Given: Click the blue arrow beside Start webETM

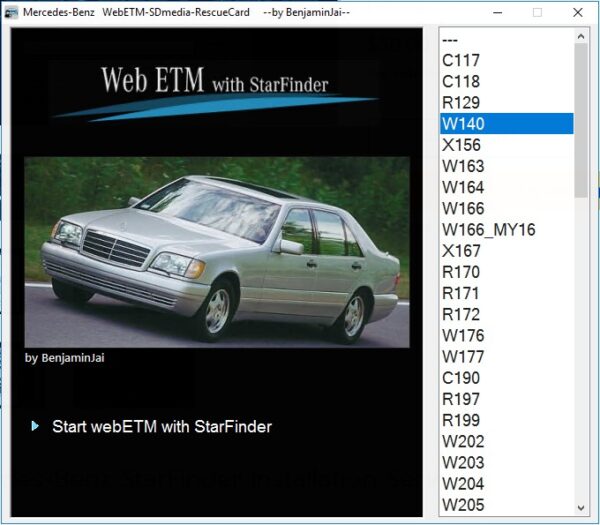Looking at the screenshot, I should [35, 426].
